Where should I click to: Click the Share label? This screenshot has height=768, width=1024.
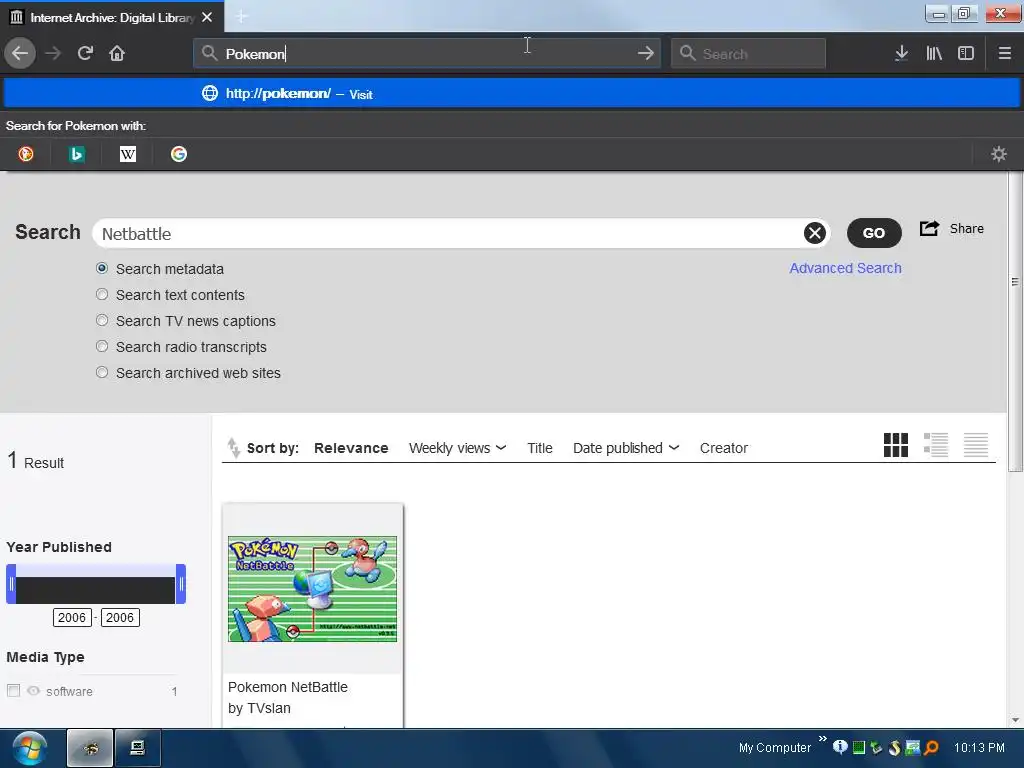click(x=967, y=229)
